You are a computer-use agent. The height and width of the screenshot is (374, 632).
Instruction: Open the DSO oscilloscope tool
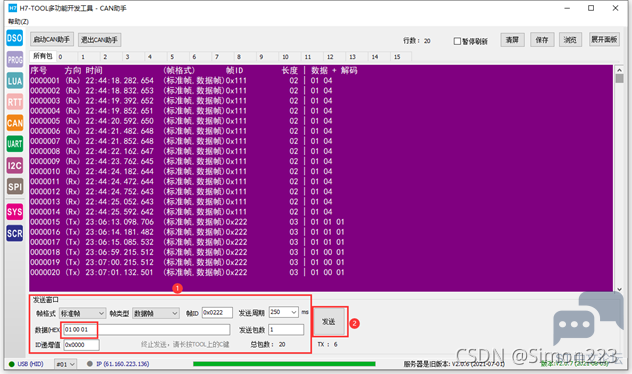pyautogui.click(x=15, y=38)
